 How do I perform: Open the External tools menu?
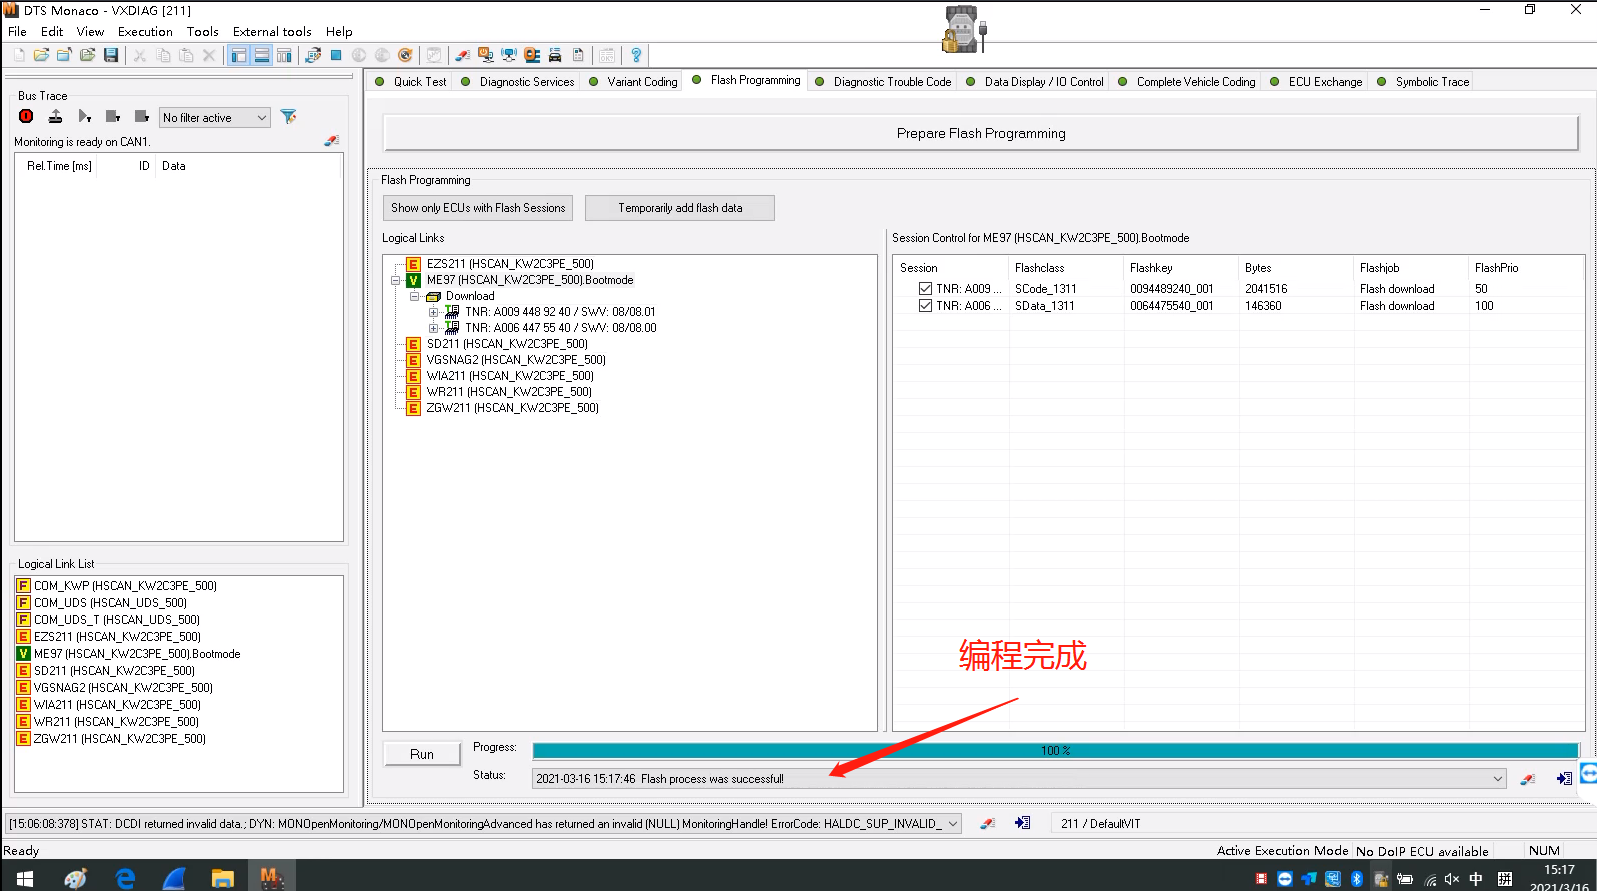[x=272, y=32]
